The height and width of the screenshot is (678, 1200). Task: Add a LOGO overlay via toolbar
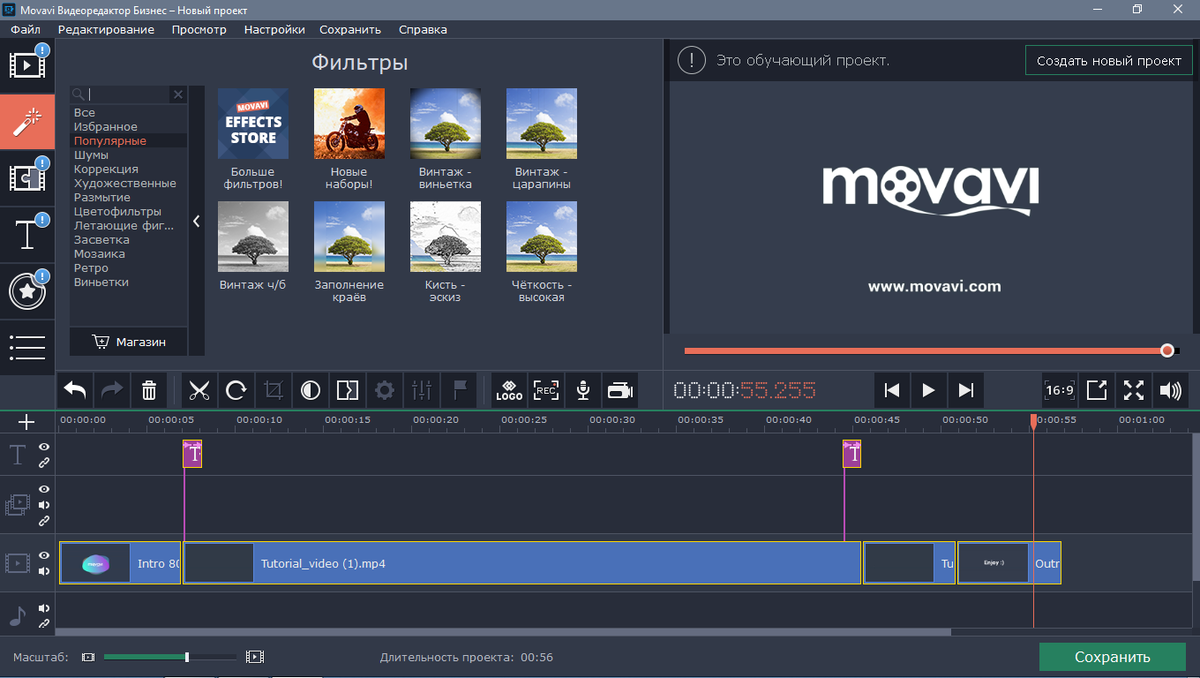tap(509, 390)
